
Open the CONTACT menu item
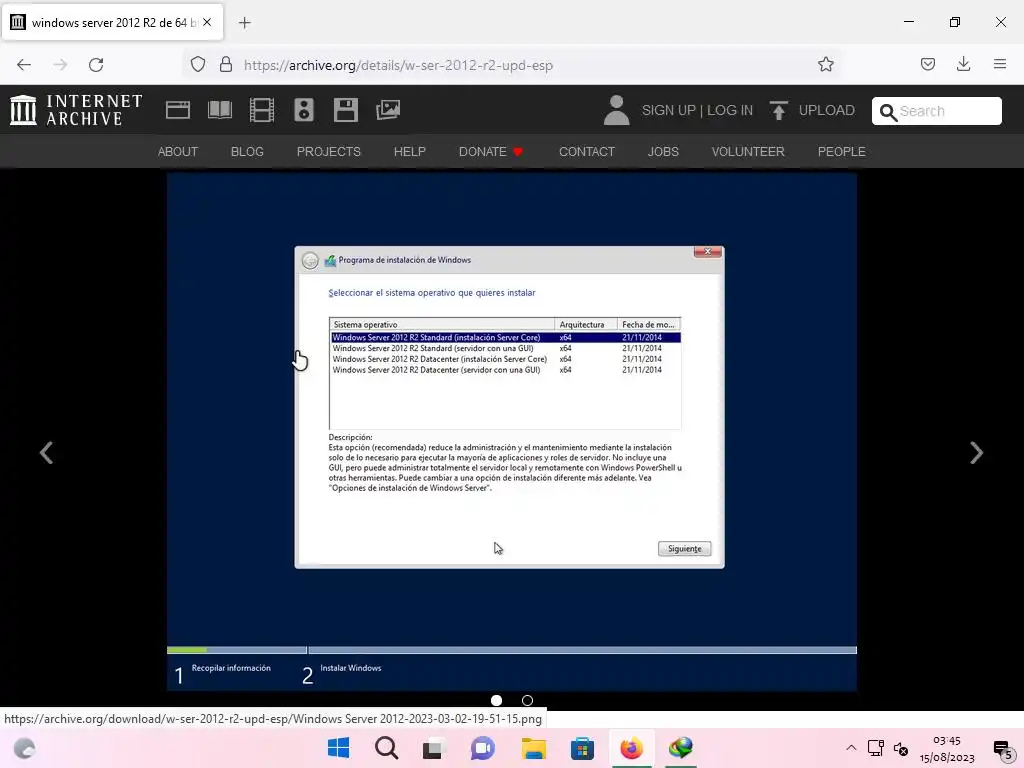pos(586,152)
